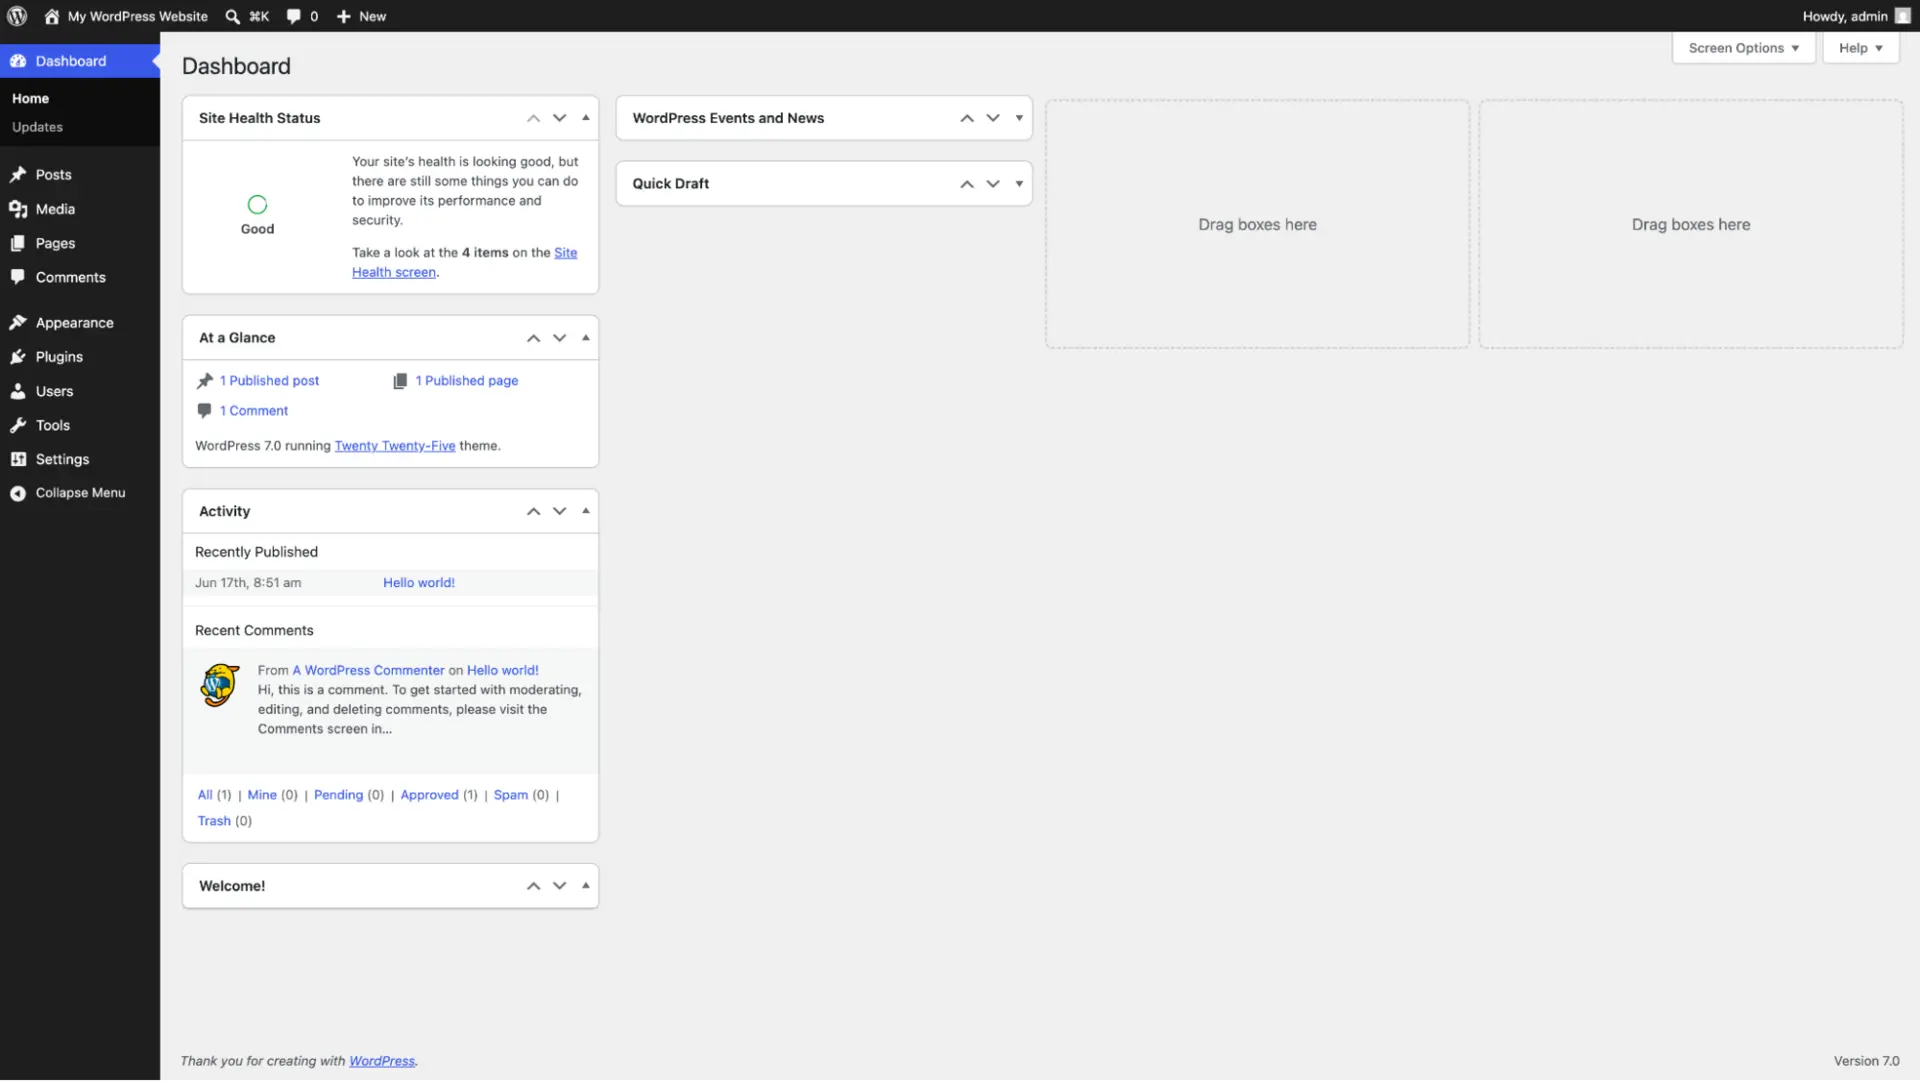
Task: Move Site Health Status box up
Action: [x=534, y=118]
